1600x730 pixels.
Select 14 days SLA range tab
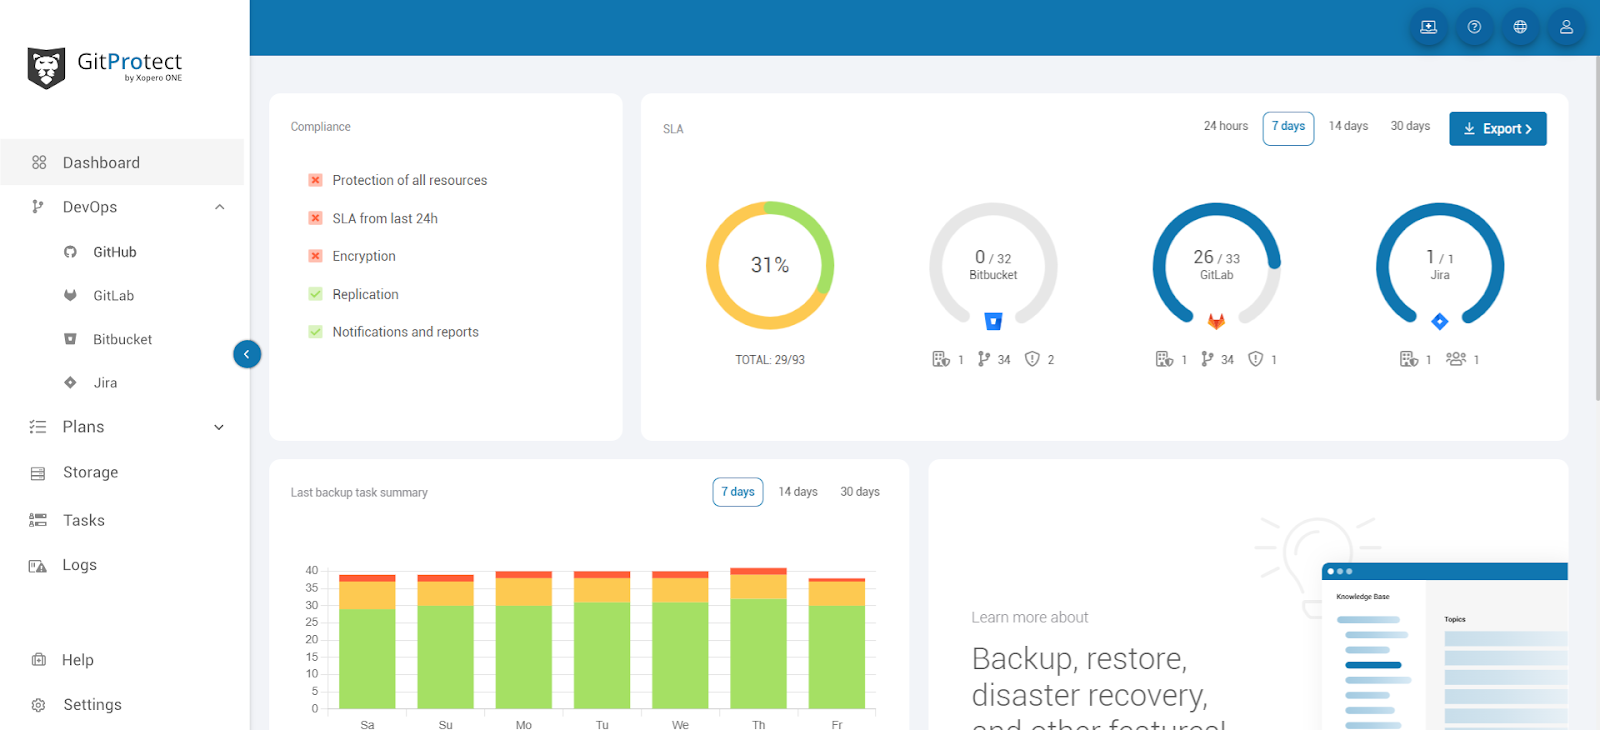tap(1348, 126)
